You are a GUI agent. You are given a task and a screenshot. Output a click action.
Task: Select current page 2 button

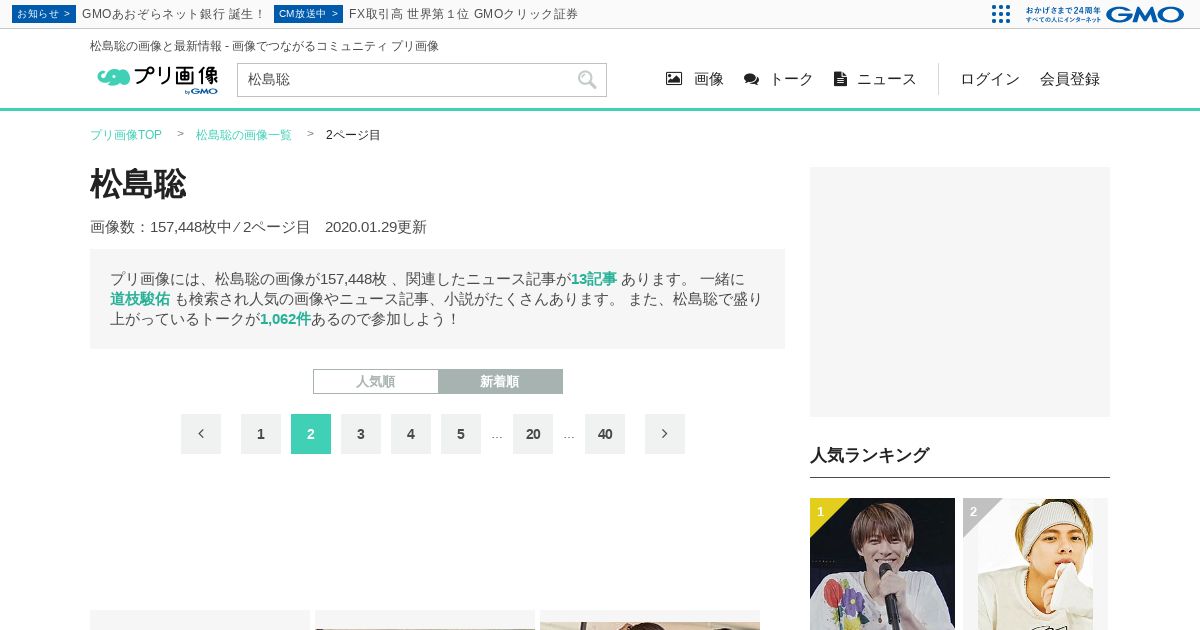click(311, 434)
